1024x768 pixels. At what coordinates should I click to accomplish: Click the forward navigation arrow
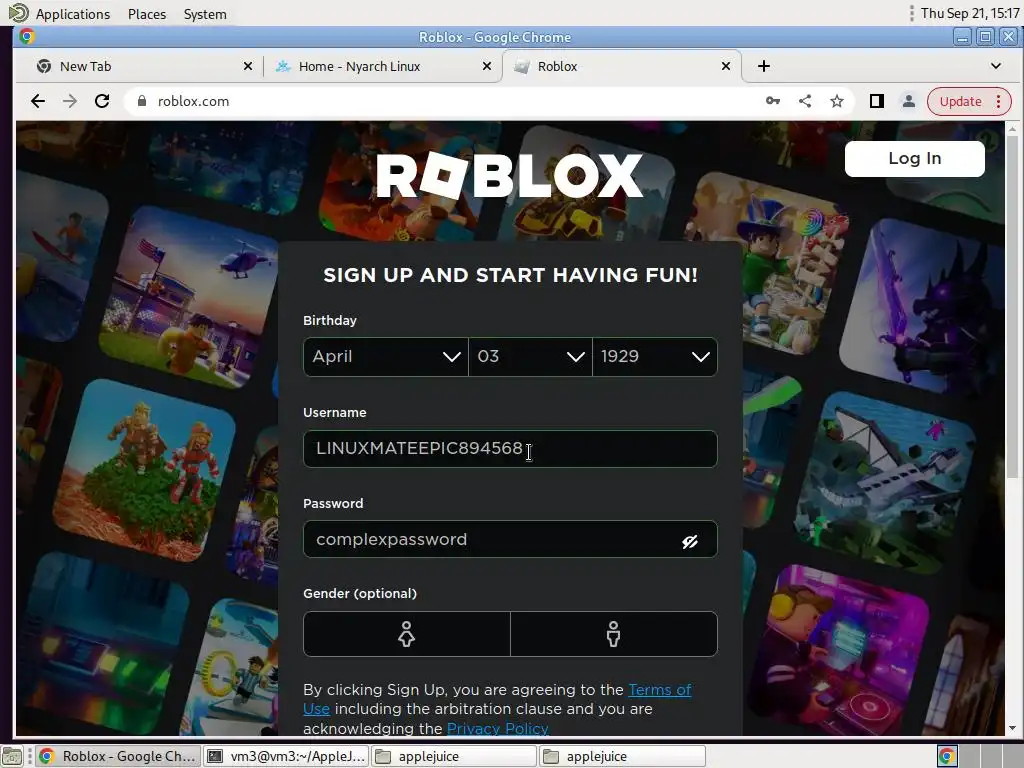point(70,101)
